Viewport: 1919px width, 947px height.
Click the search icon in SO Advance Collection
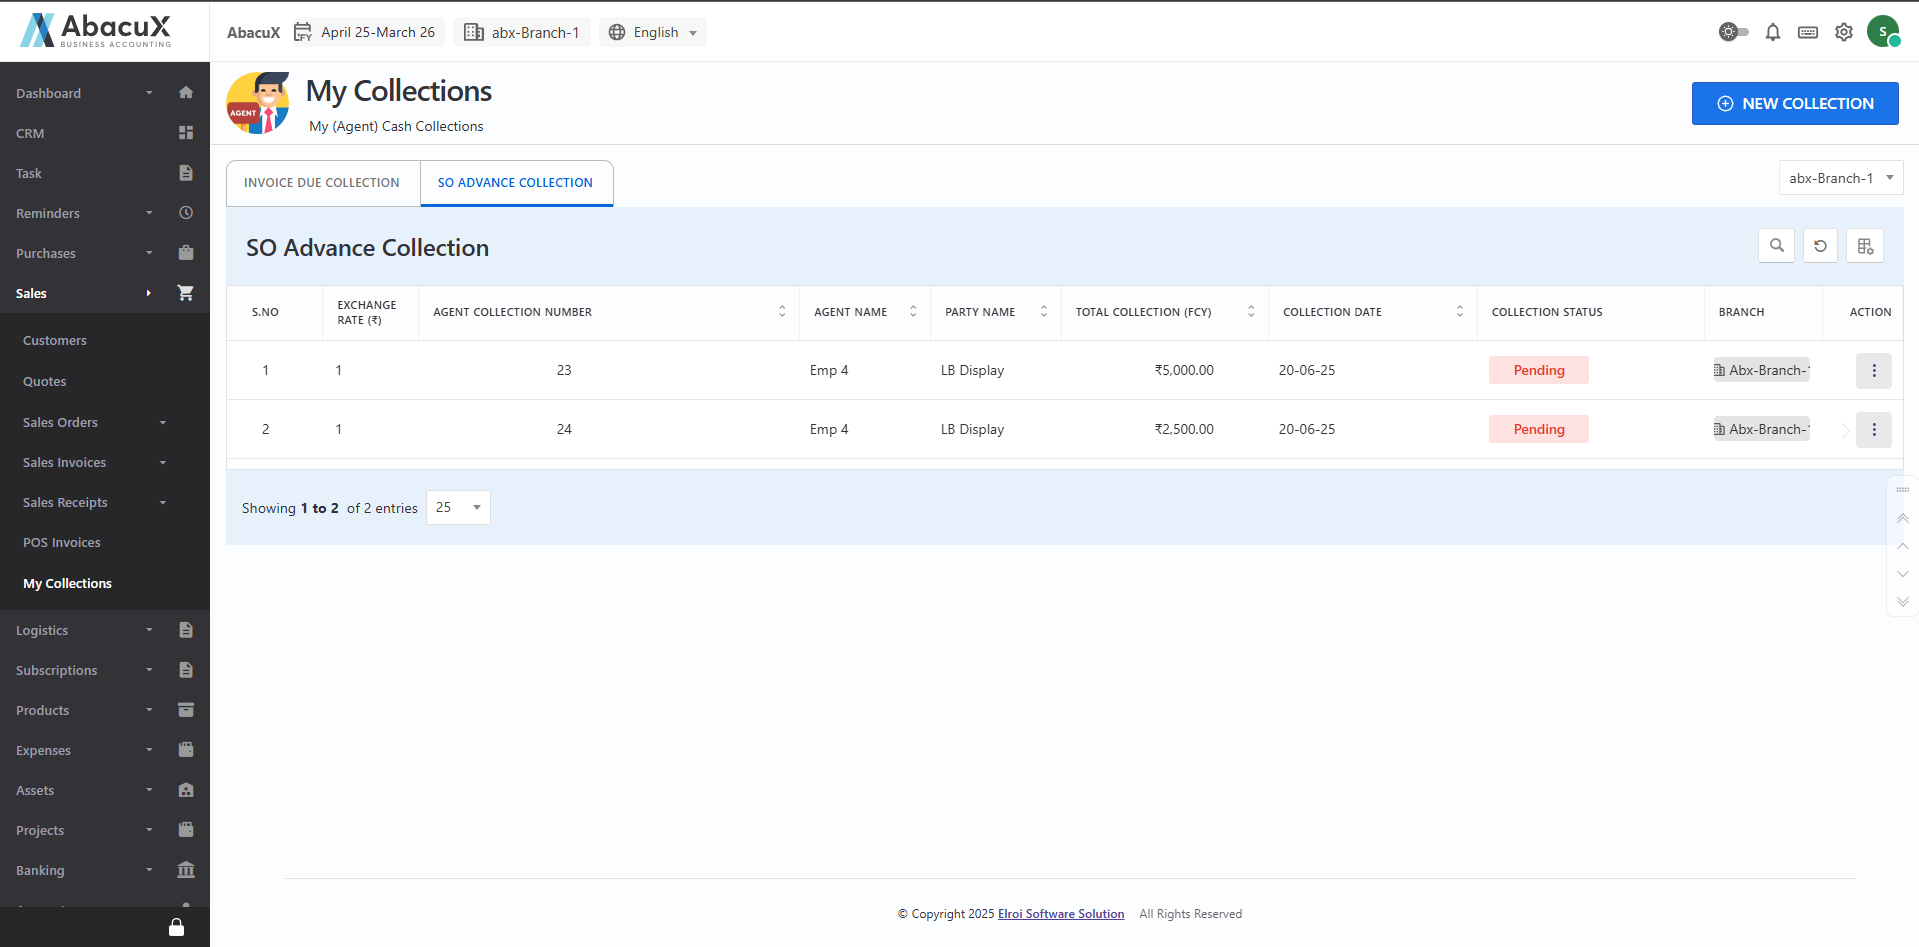point(1776,246)
